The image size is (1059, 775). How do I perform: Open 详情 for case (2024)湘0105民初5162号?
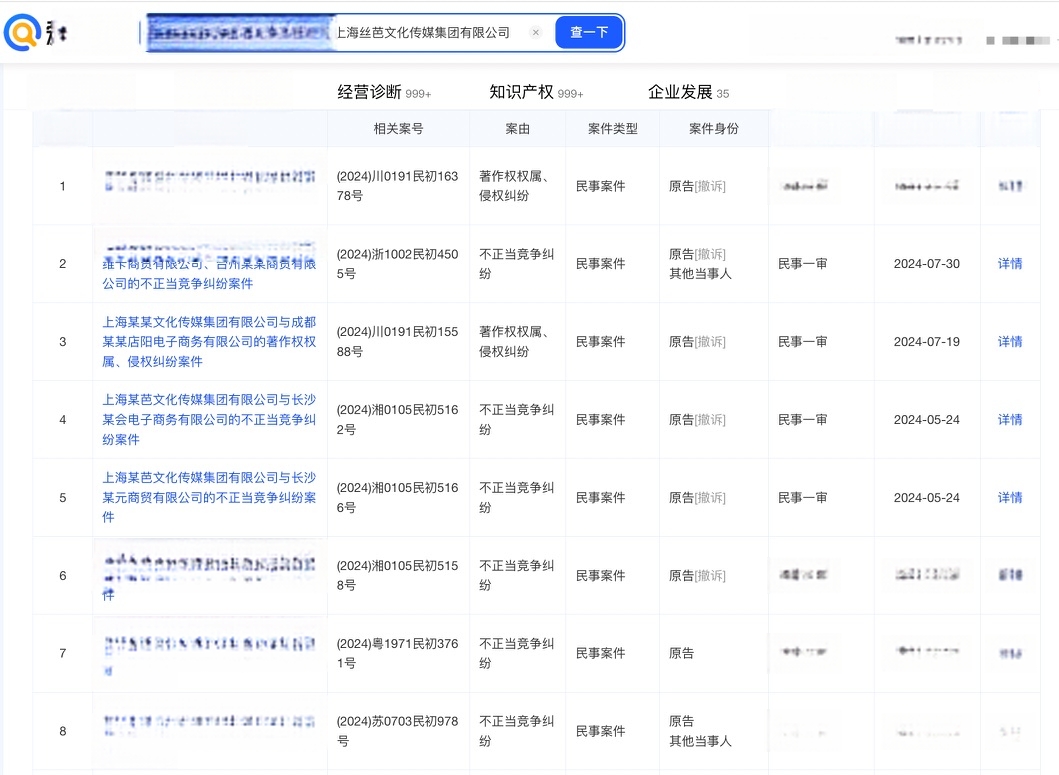(1010, 420)
